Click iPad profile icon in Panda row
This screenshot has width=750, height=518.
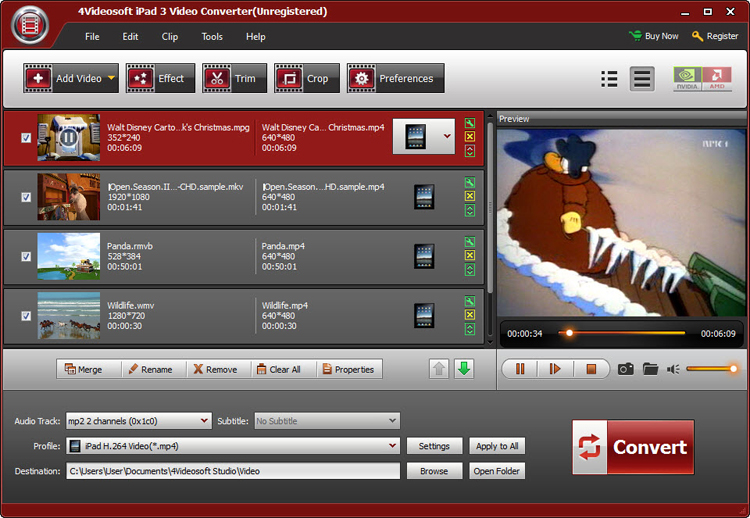click(x=424, y=256)
